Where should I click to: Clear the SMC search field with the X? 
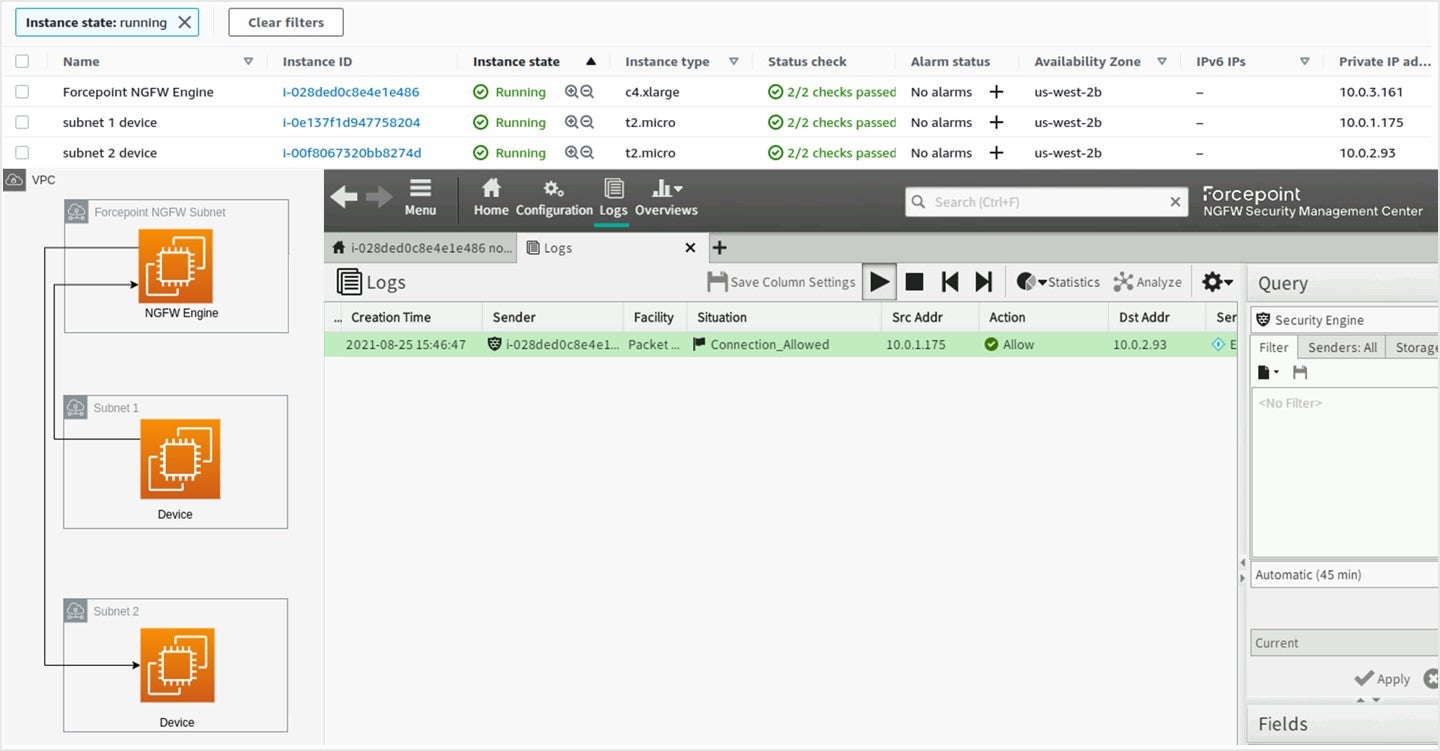[1175, 202]
